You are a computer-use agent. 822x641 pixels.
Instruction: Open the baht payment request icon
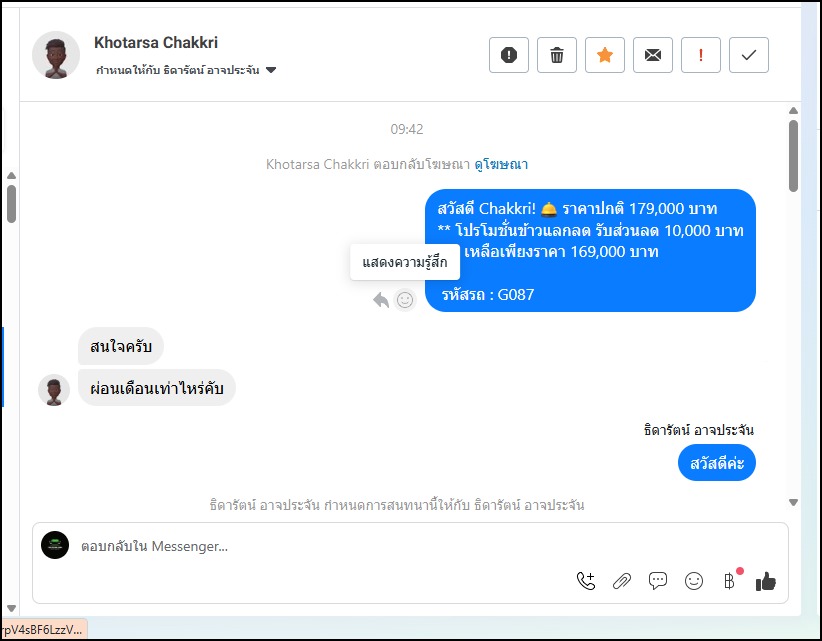click(x=730, y=581)
